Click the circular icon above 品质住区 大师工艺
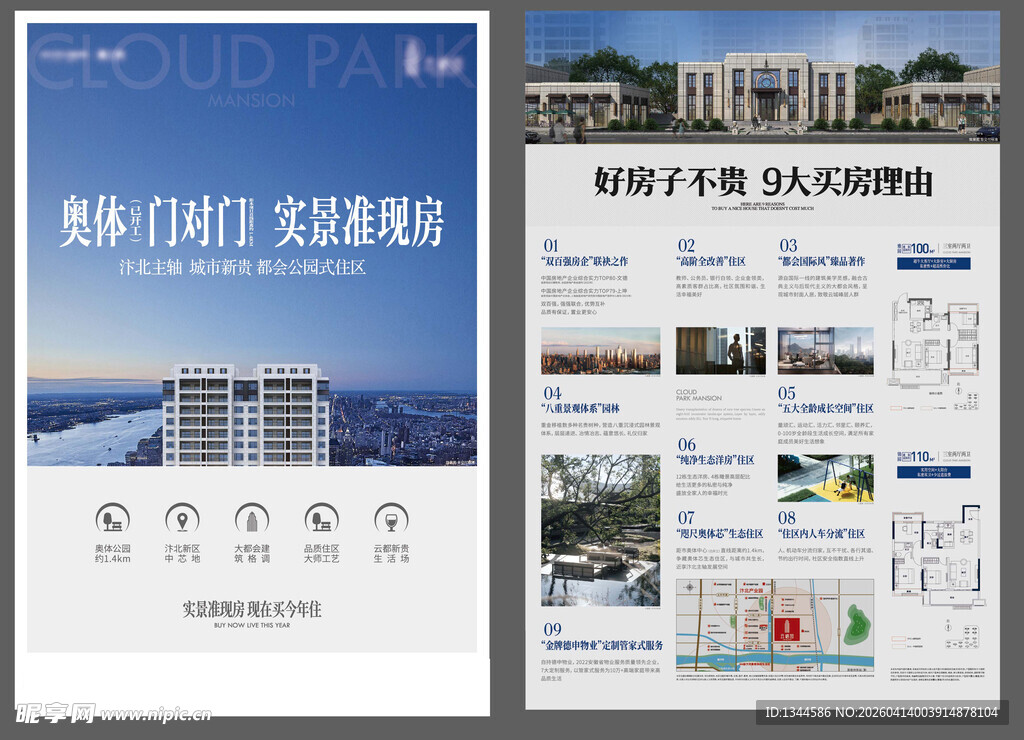This screenshot has width=1024, height=740. point(322,519)
